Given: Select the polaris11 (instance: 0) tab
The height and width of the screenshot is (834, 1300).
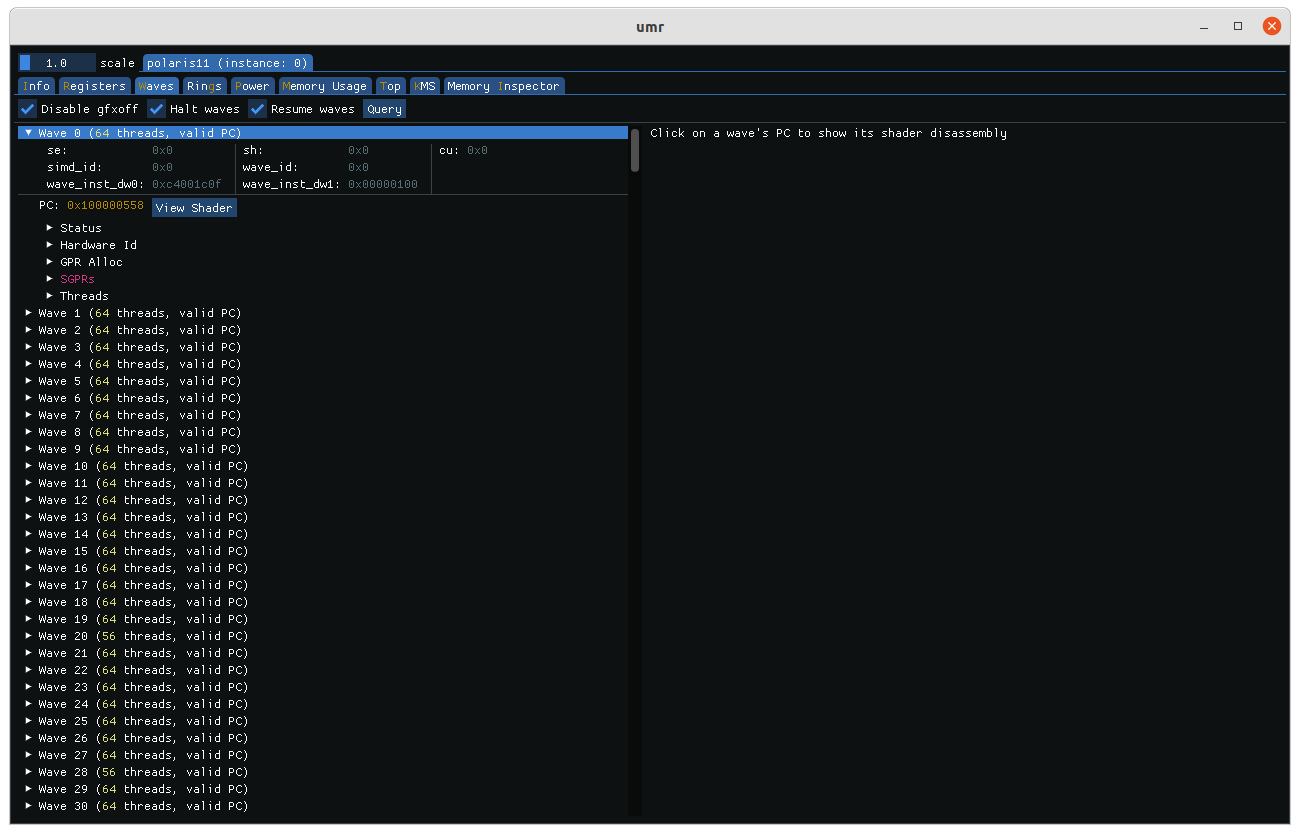Looking at the screenshot, I should coord(228,63).
